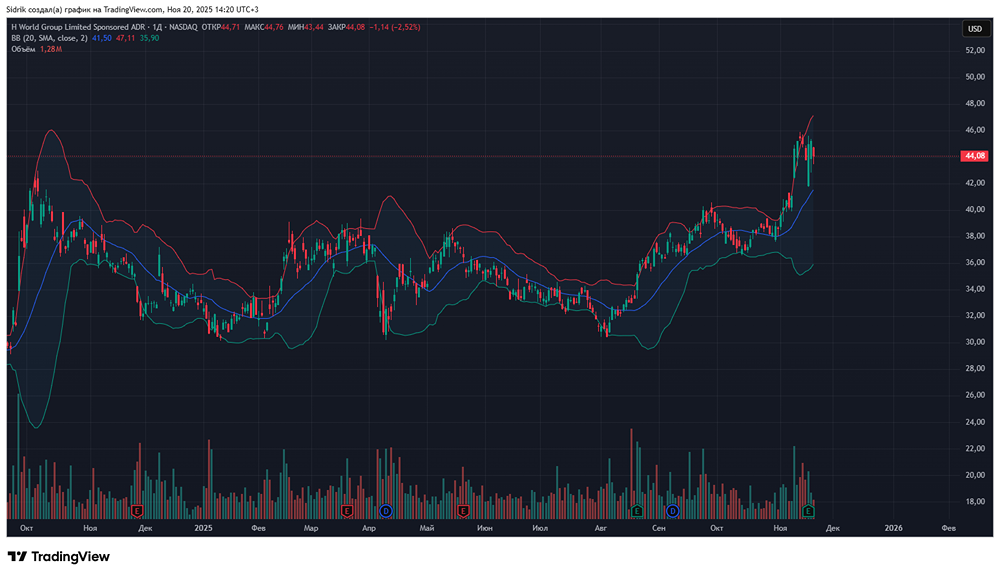Open the USD currency selector
This screenshot has width=1000, height=576.
click(973, 29)
